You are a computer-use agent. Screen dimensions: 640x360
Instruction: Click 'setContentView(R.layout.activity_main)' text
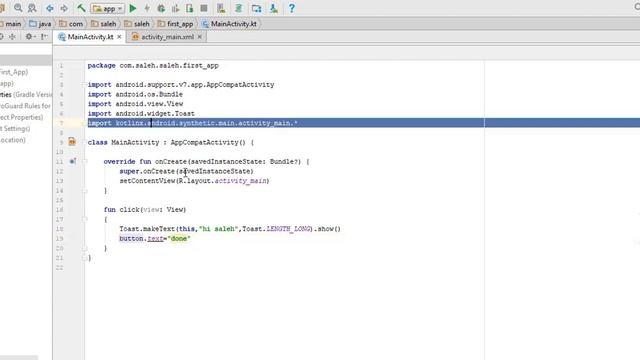pyautogui.click(x=194, y=181)
